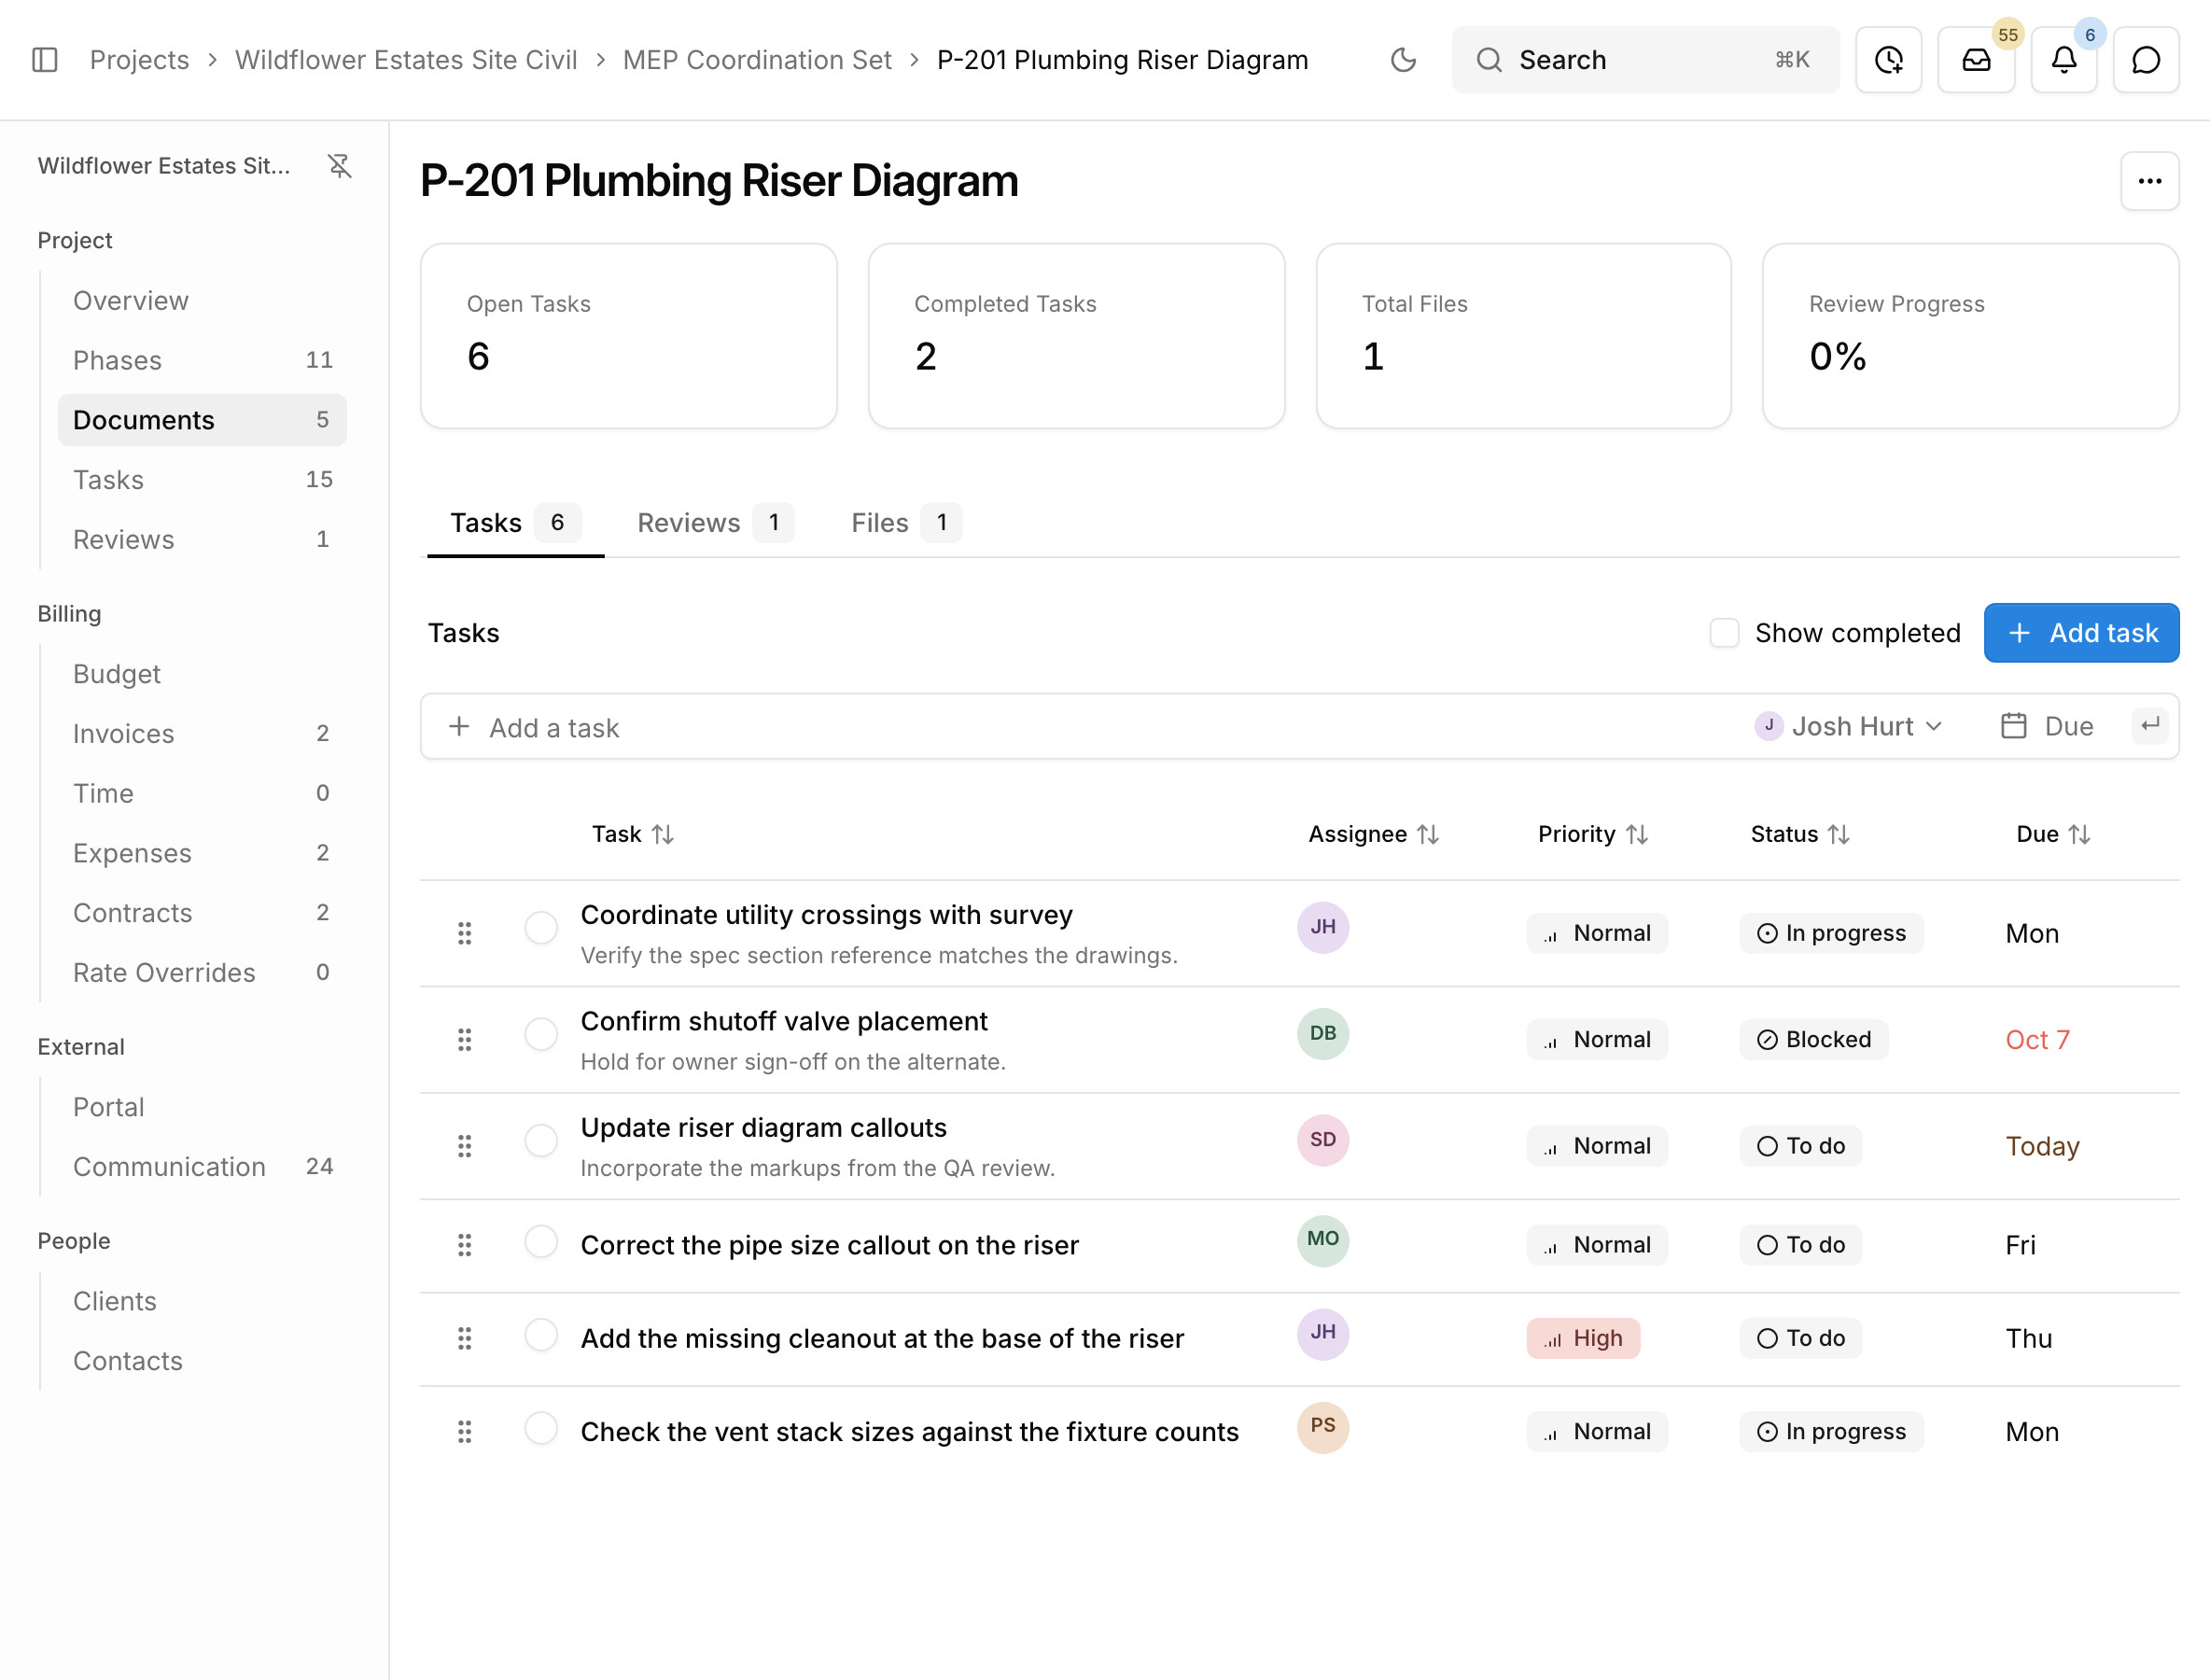
Task: Open Overview in the sidebar
Action: click(202, 300)
